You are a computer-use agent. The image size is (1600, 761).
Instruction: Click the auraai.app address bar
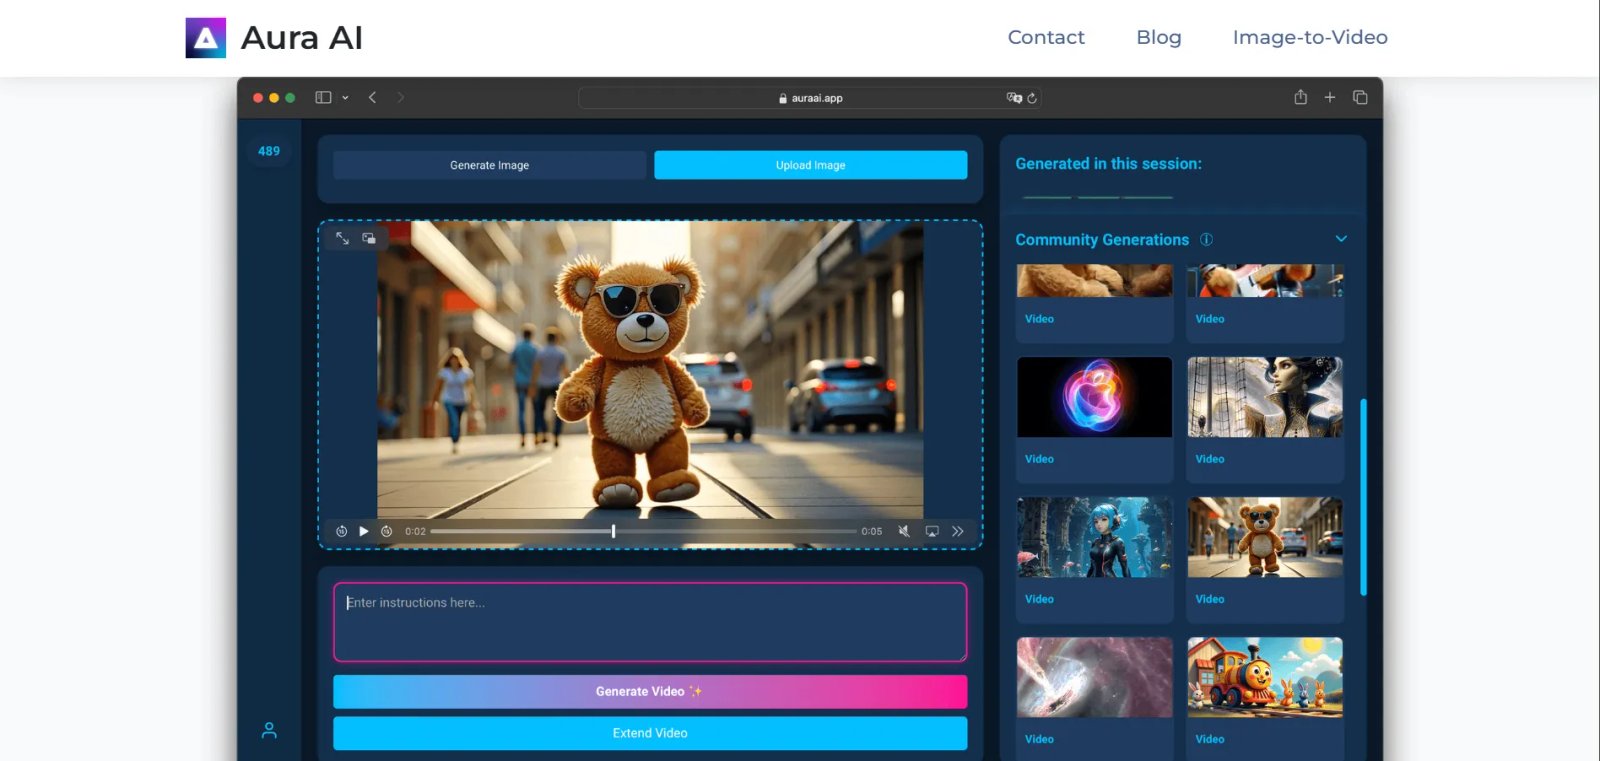click(810, 98)
